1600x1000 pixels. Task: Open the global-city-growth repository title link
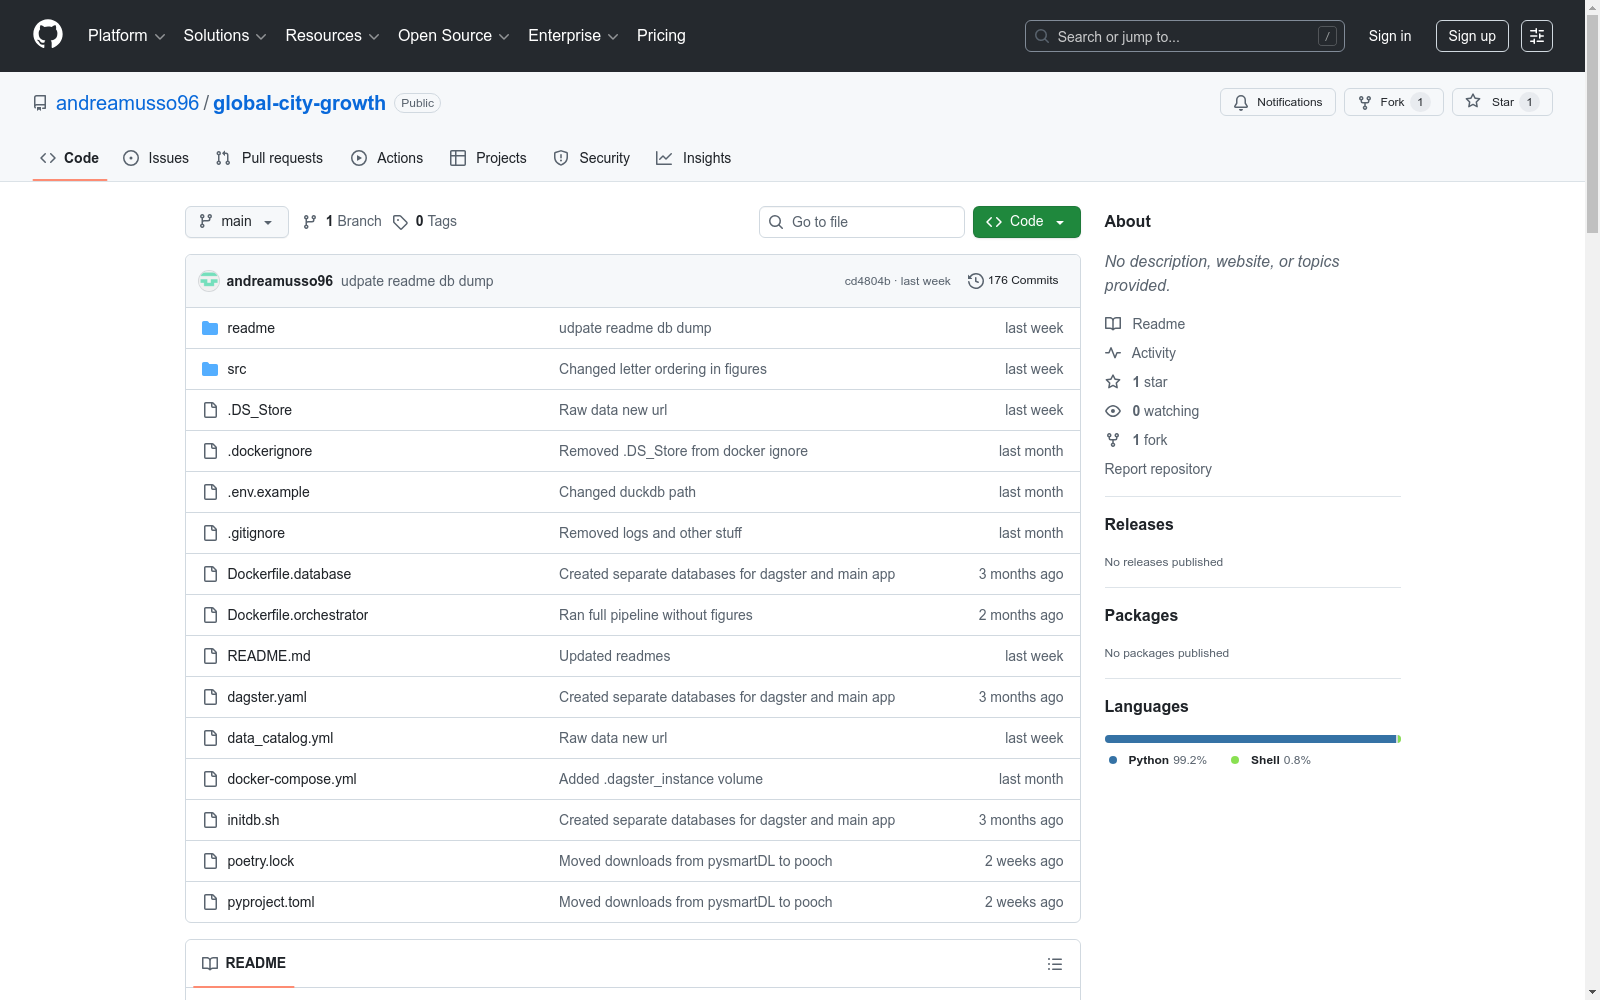(299, 103)
